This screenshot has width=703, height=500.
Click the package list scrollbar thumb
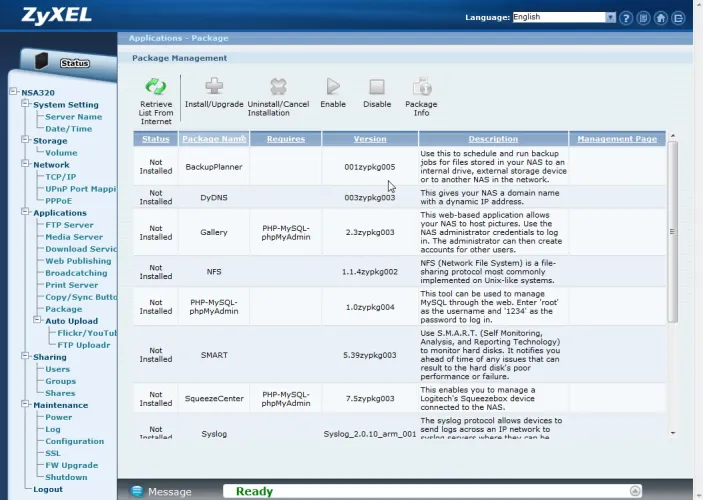(673, 231)
